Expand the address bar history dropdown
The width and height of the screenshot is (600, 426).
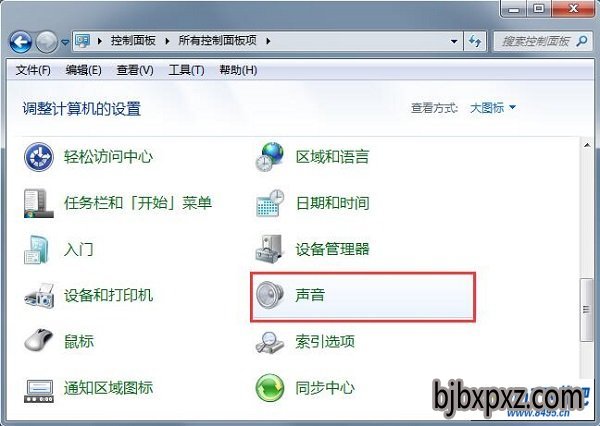tap(454, 41)
